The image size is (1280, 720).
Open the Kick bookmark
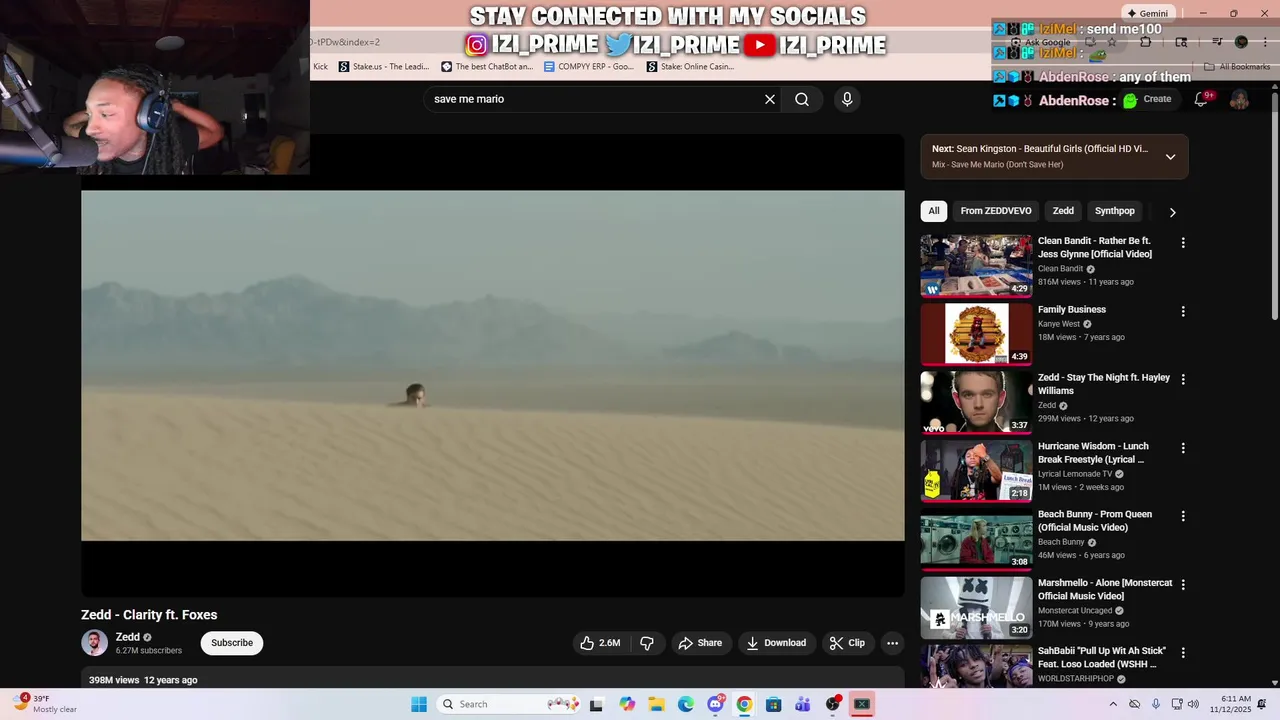(x=320, y=67)
